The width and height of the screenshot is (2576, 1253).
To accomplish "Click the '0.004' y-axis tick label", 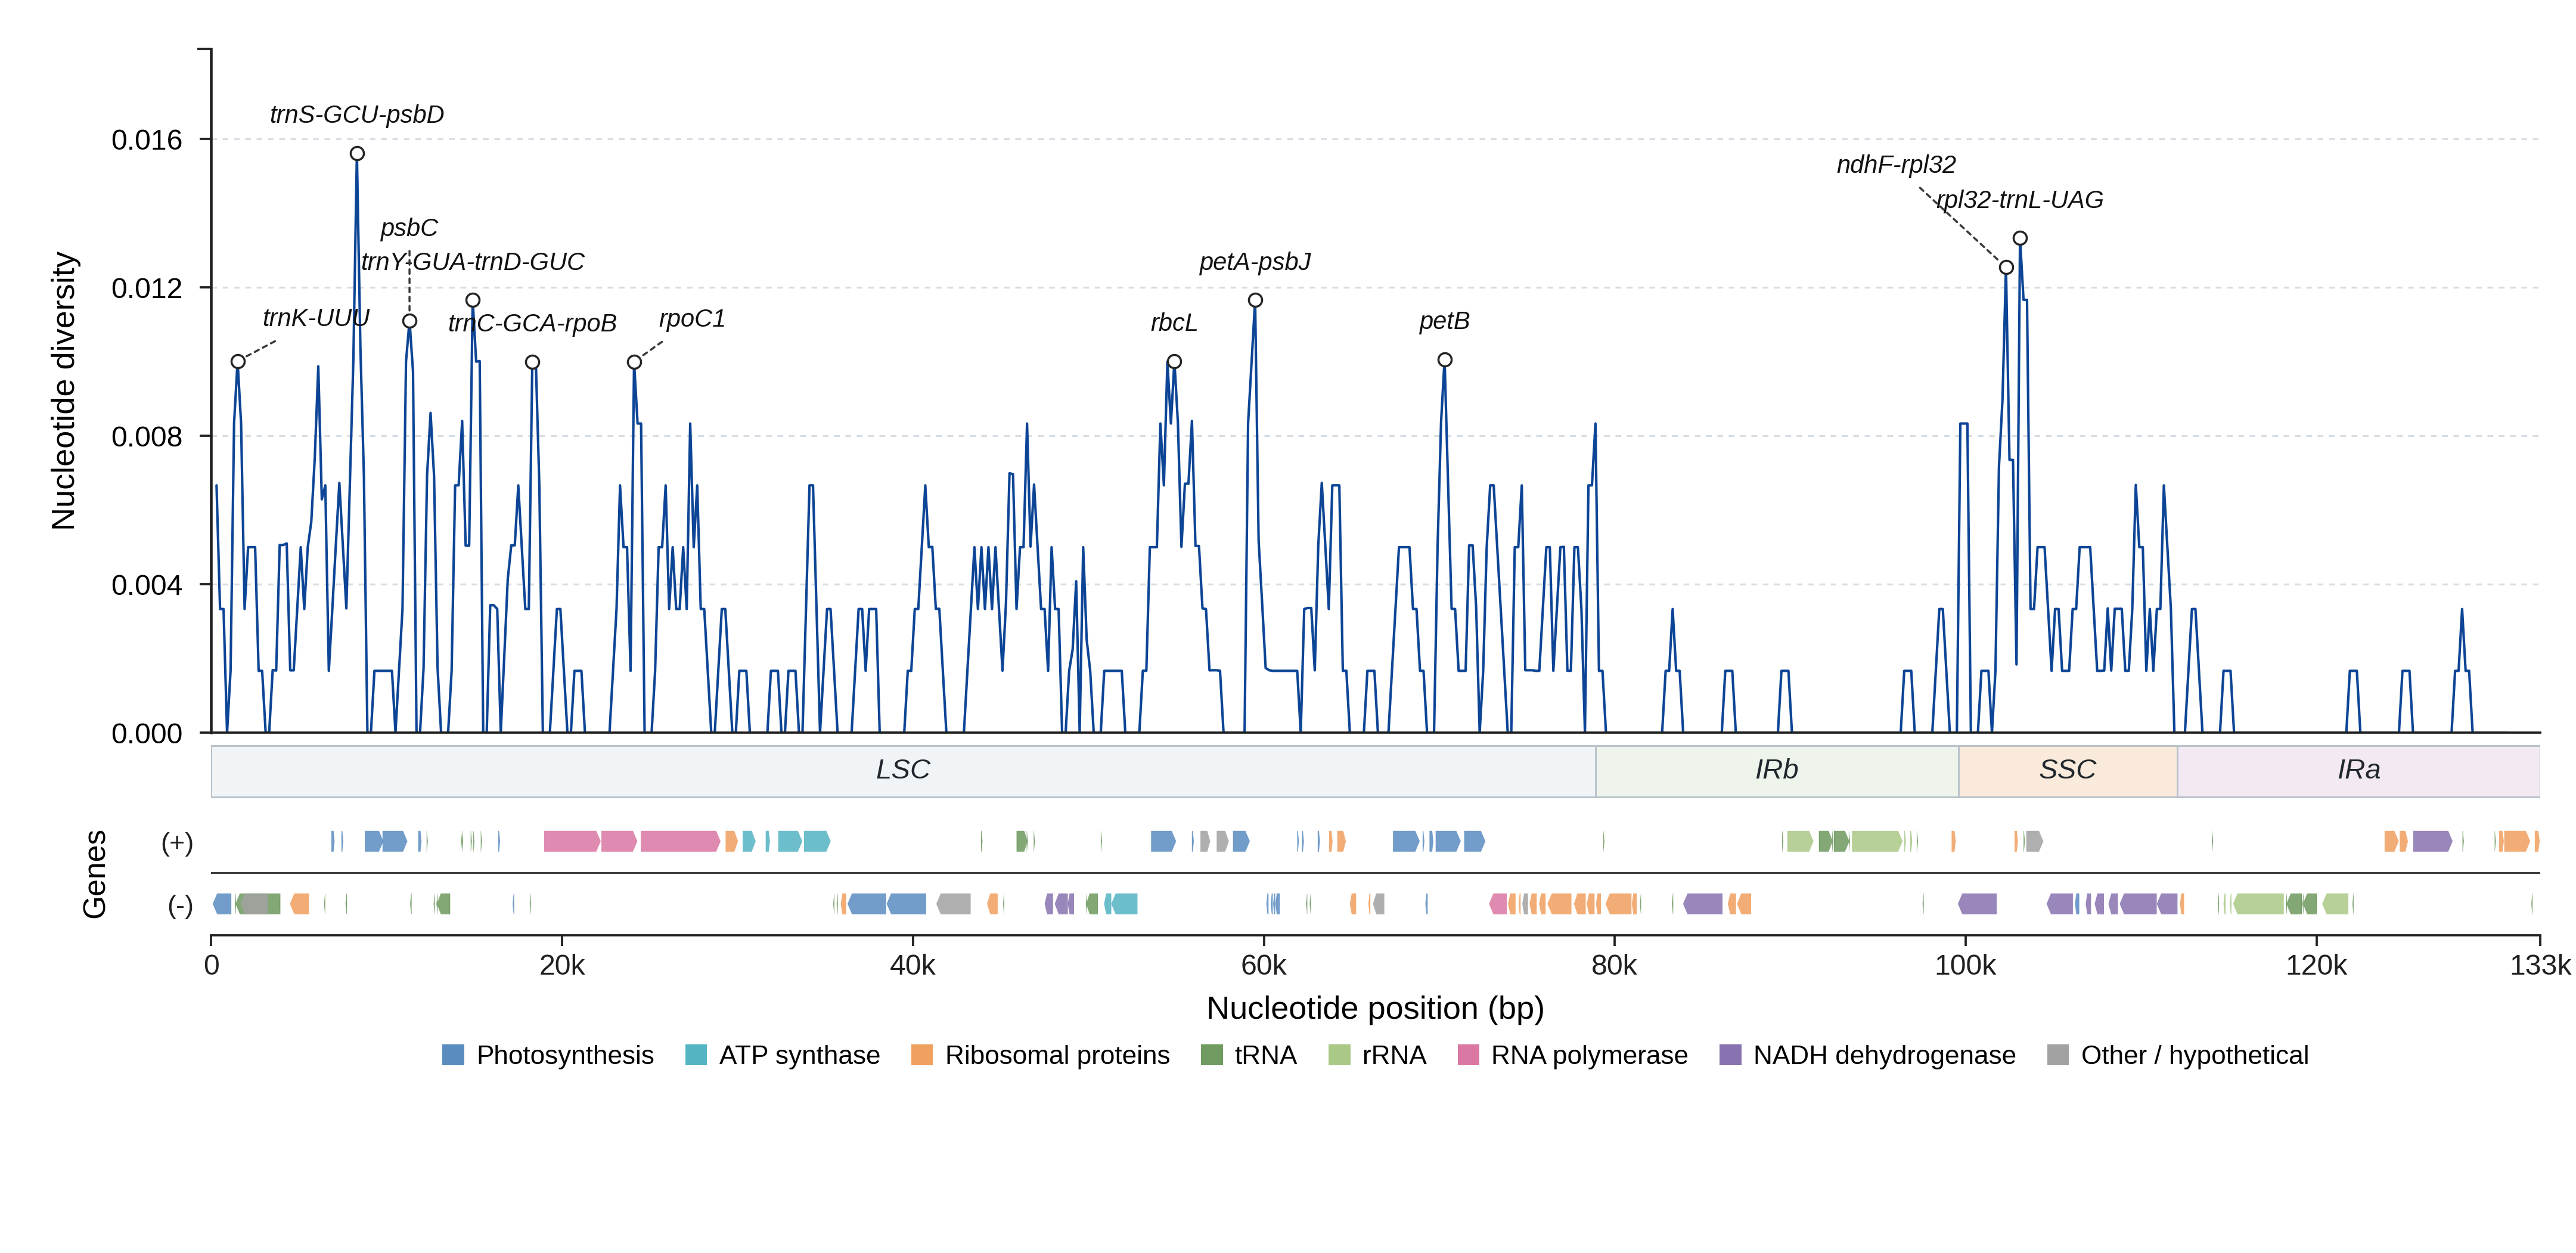I will pyautogui.click(x=147, y=585).
